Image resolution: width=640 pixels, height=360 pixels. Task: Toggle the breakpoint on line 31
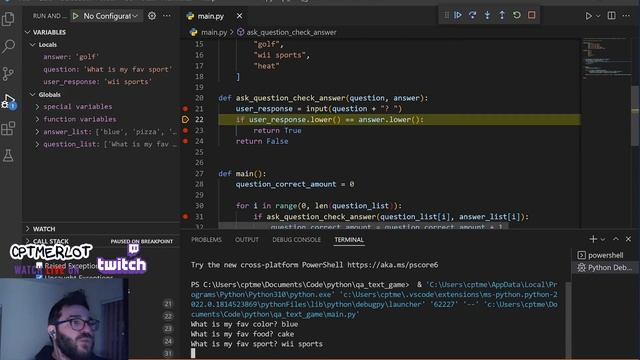[x=185, y=216]
